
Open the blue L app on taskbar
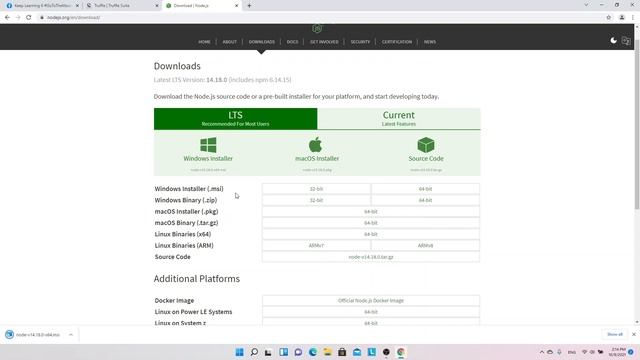click(371, 352)
